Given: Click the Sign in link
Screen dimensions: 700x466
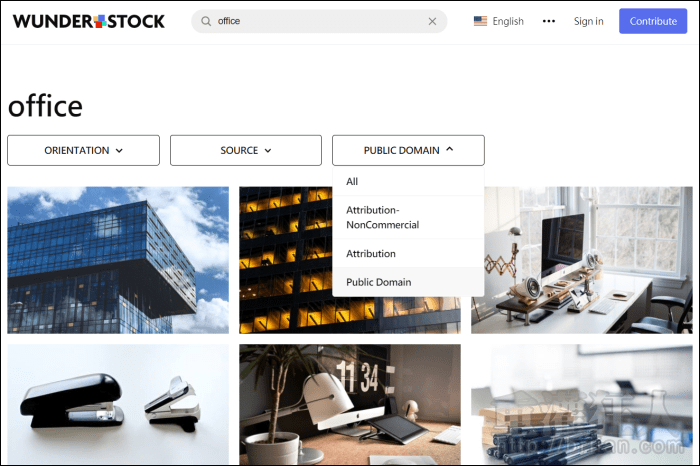Looking at the screenshot, I should (x=588, y=21).
